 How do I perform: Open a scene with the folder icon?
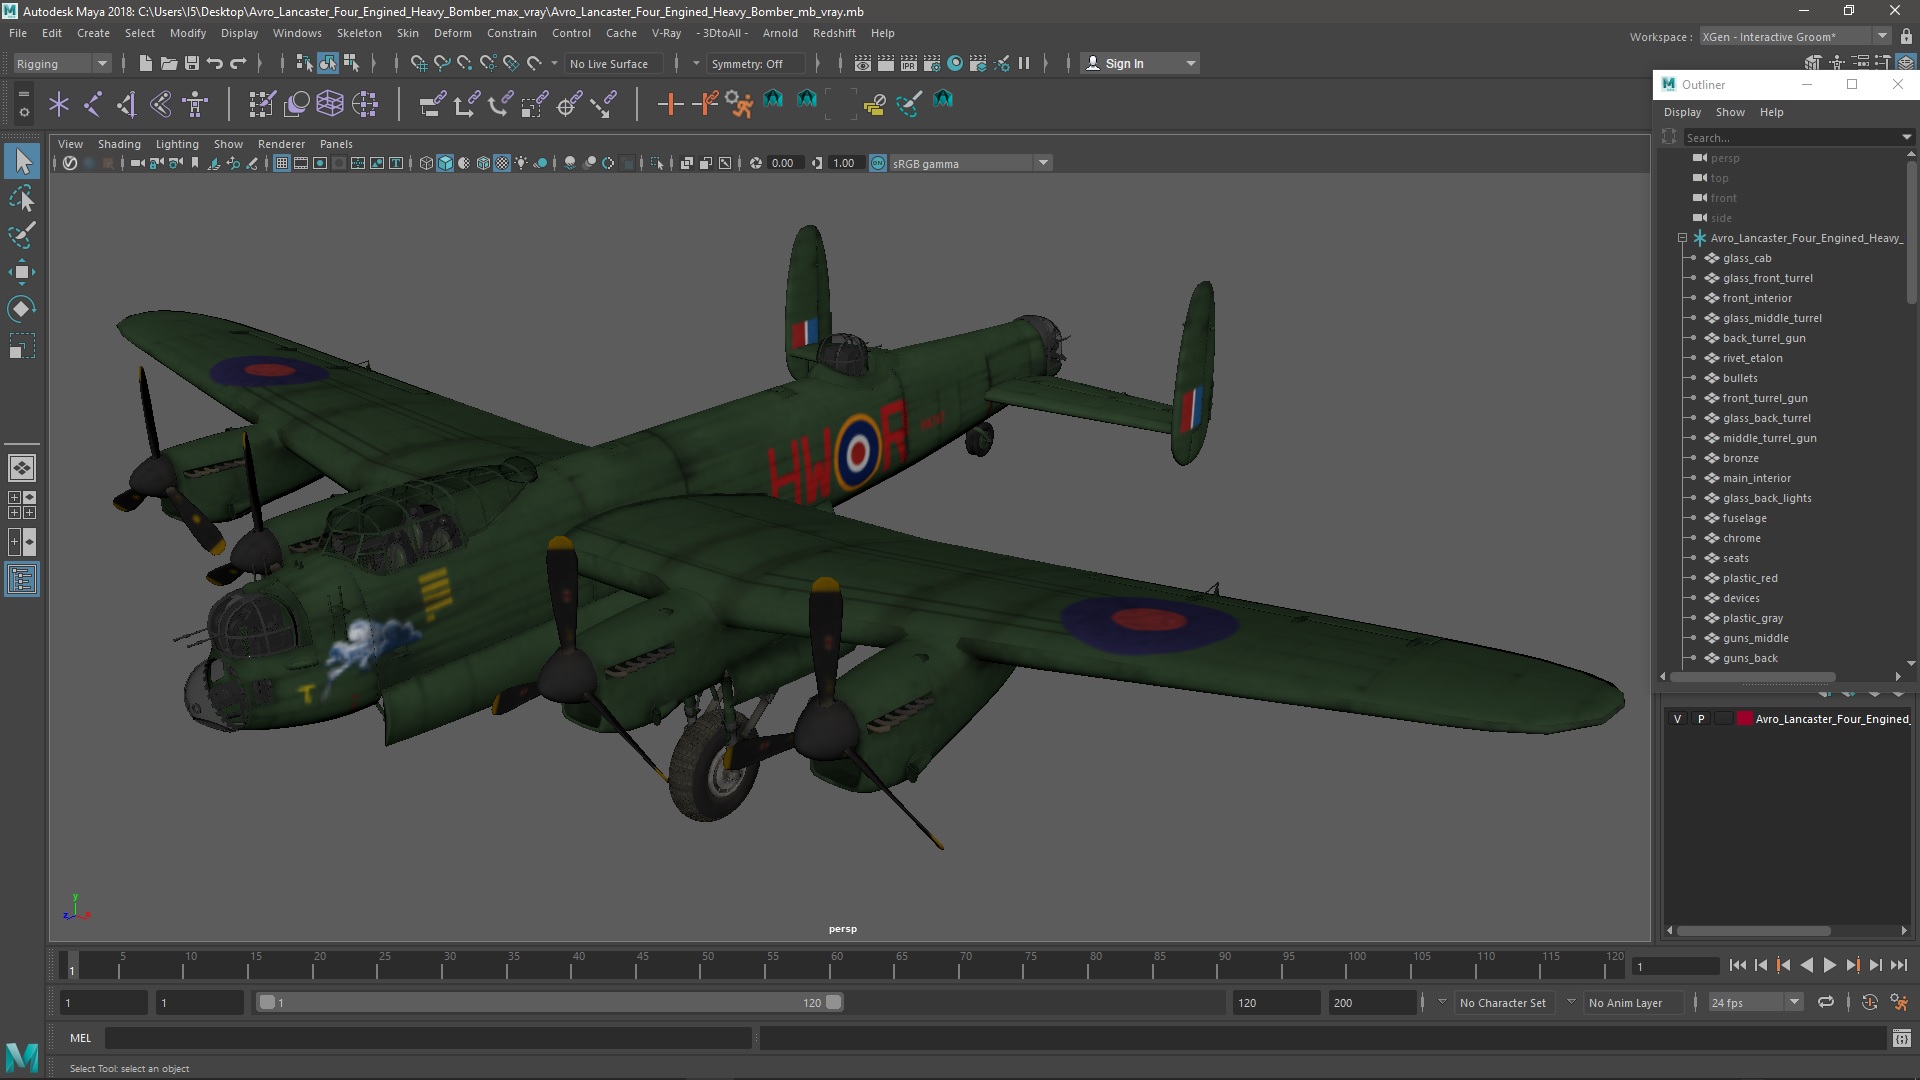coord(168,63)
